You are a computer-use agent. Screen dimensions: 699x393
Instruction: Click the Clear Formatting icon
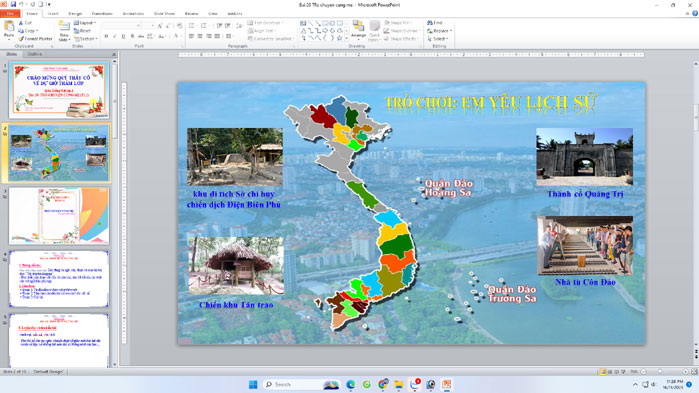pyautogui.click(x=179, y=26)
